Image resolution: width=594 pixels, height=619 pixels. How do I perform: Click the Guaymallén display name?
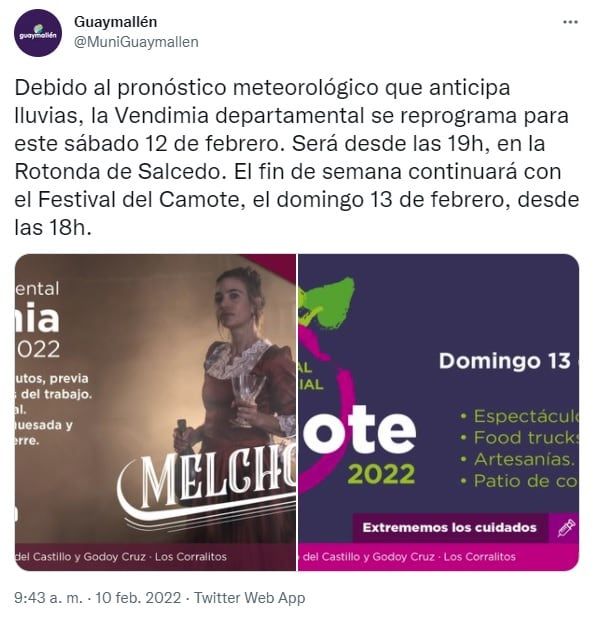[115, 22]
